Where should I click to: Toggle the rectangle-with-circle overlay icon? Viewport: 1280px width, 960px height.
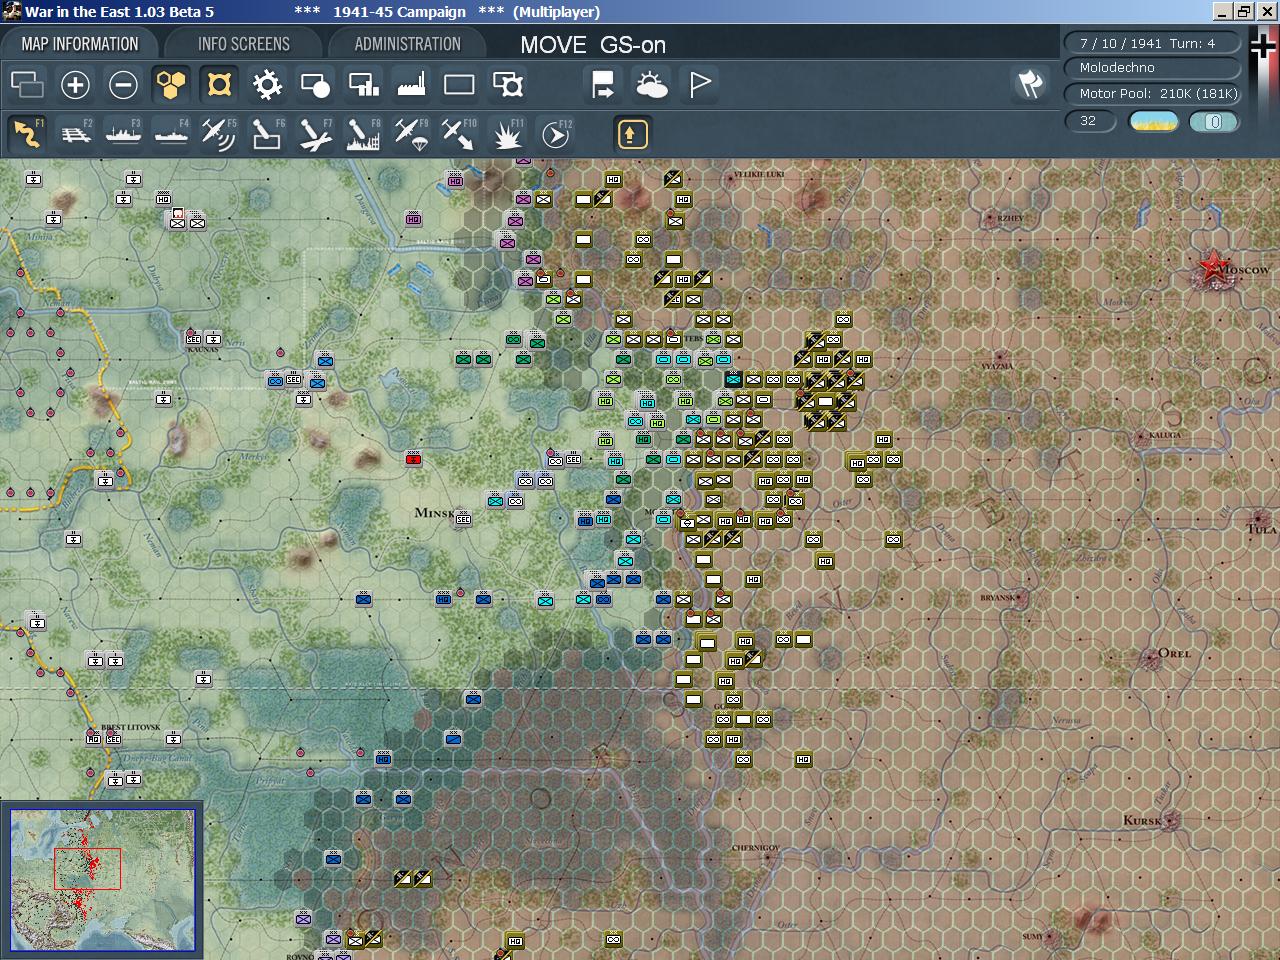click(x=315, y=85)
